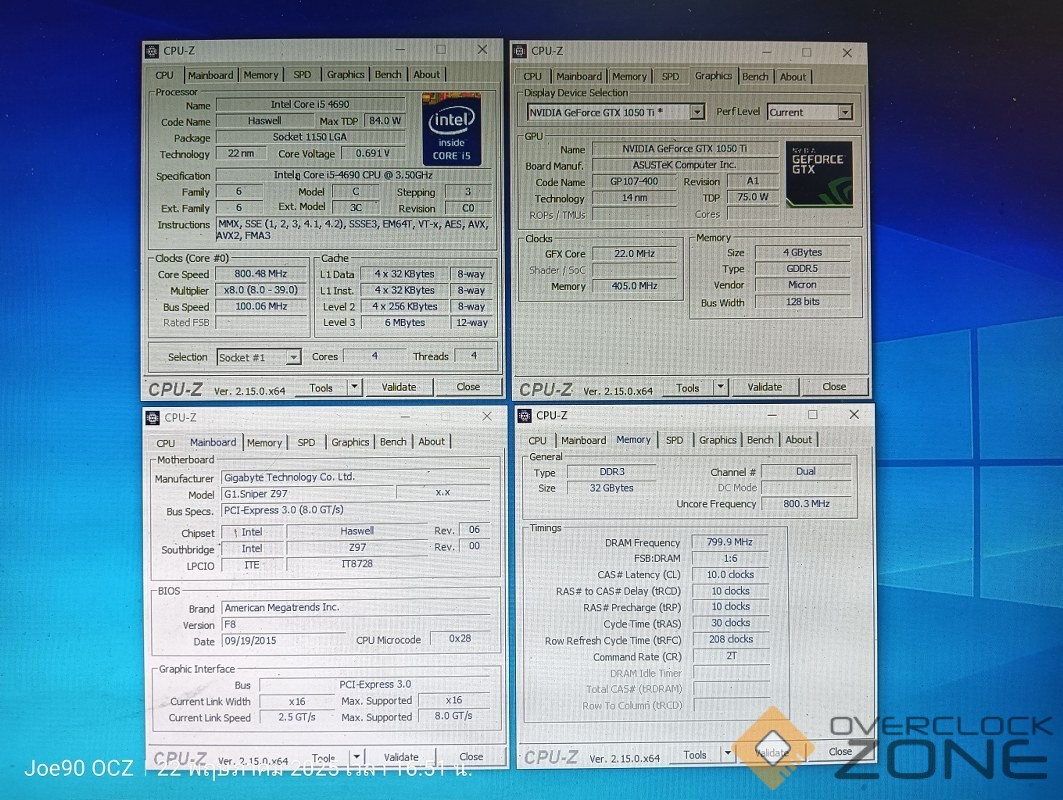
Task: Select SPD tab in Memory window
Action: point(675,440)
